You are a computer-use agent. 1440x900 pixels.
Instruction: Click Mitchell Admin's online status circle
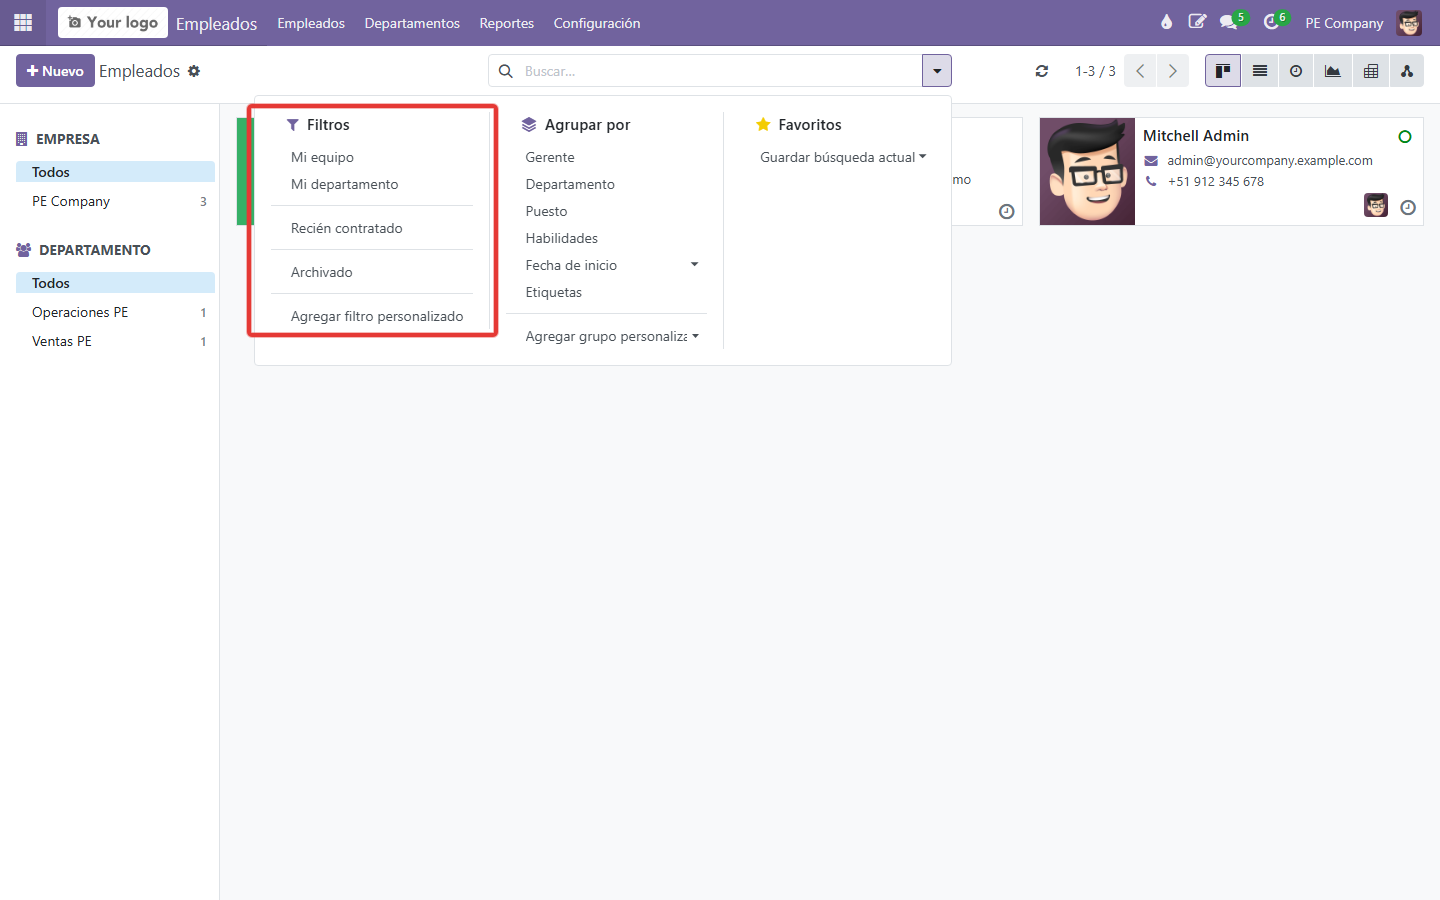pyautogui.click(x=1405, y=137)
